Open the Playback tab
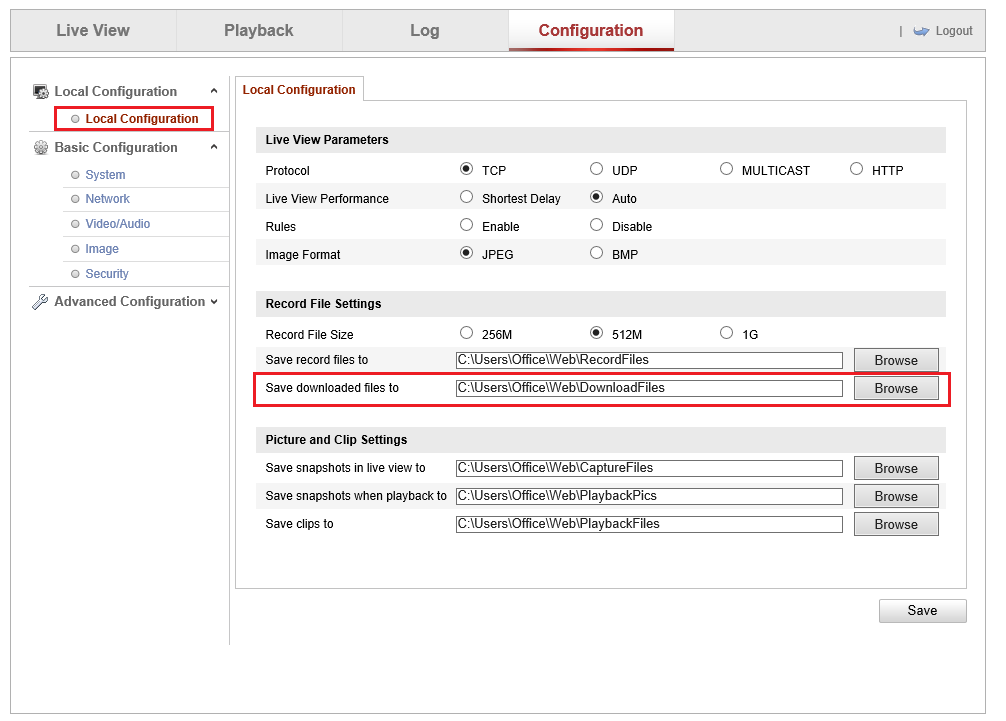Screen dimensions: 1006x721 (x=259, y=30)
